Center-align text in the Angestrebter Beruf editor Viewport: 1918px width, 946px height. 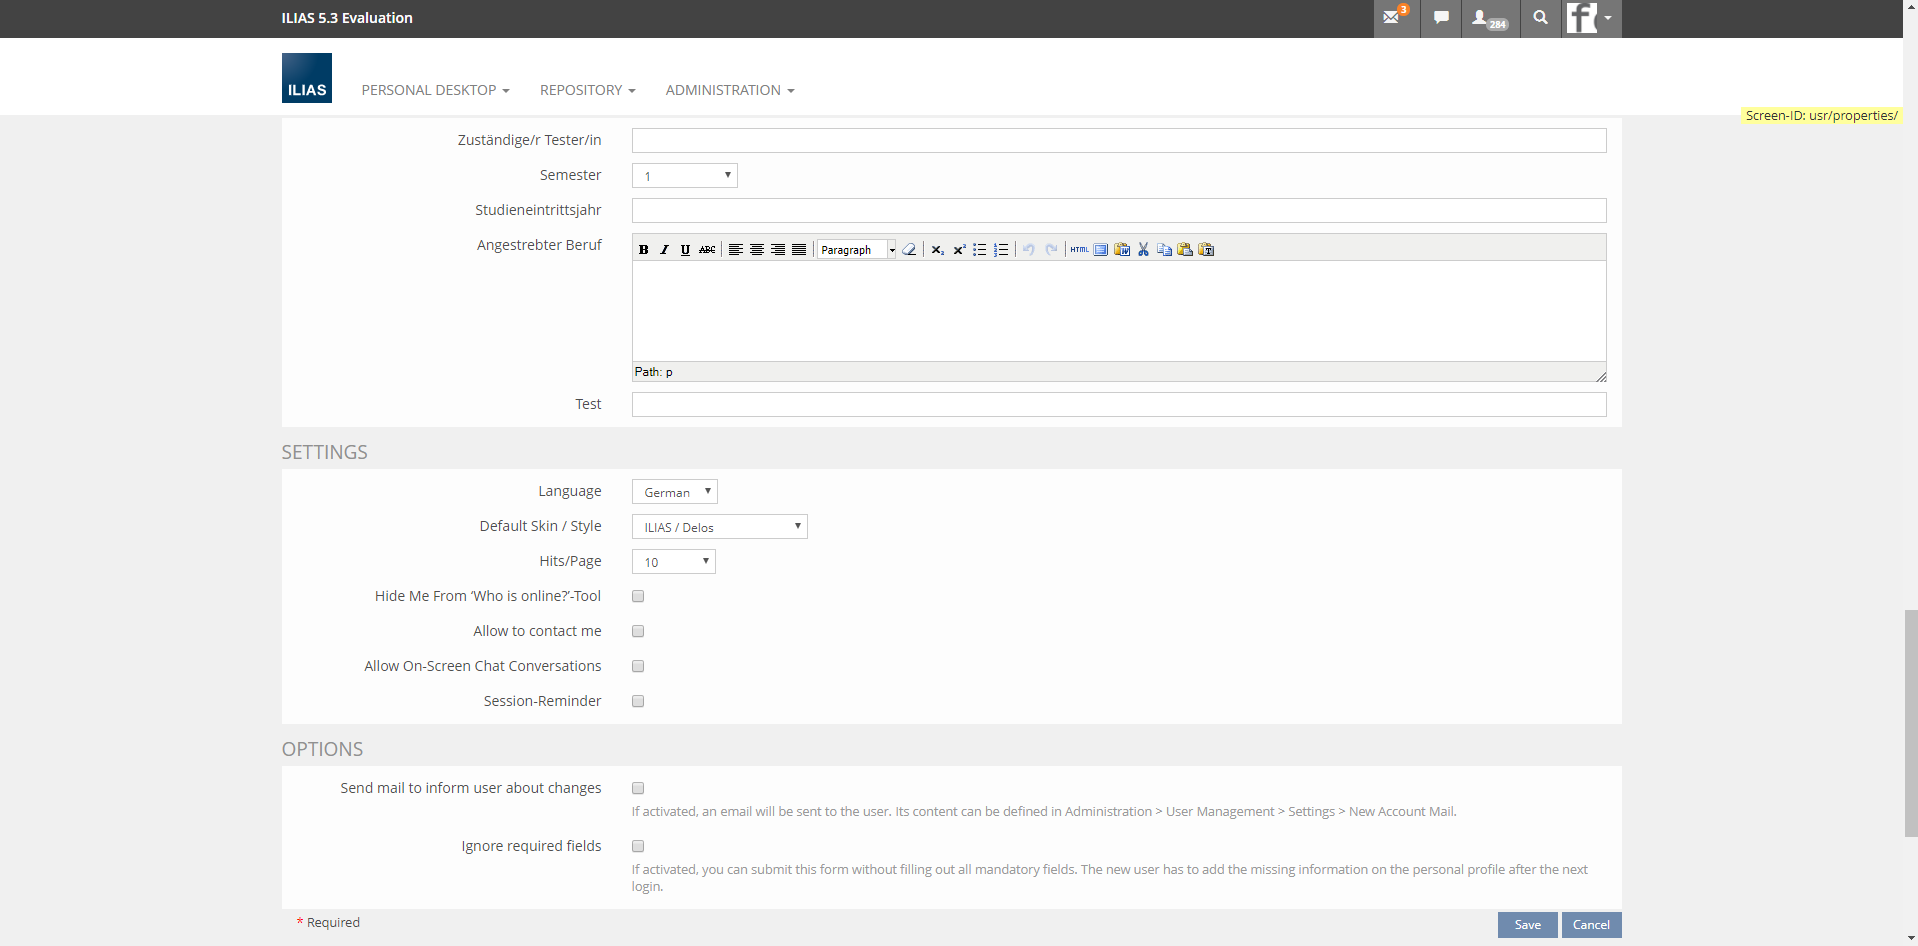pyautogui.click(x=757, y=250)
